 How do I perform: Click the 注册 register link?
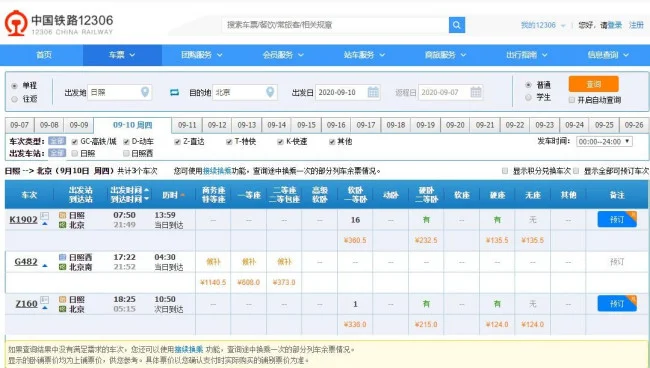coord(636,25)
